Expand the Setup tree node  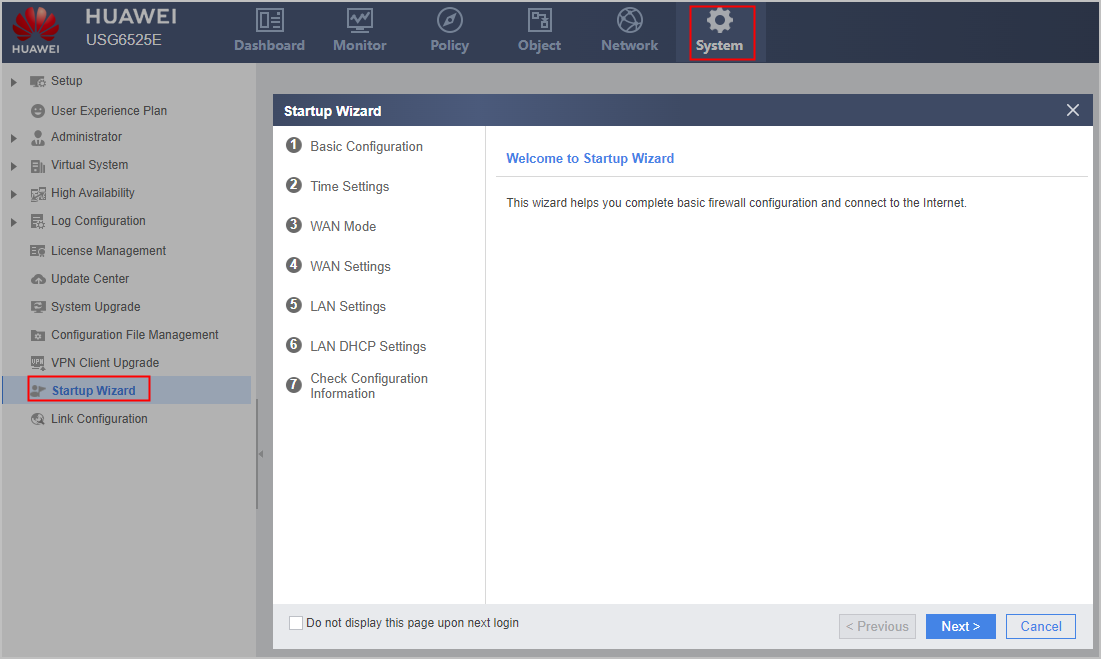point(13,82)
